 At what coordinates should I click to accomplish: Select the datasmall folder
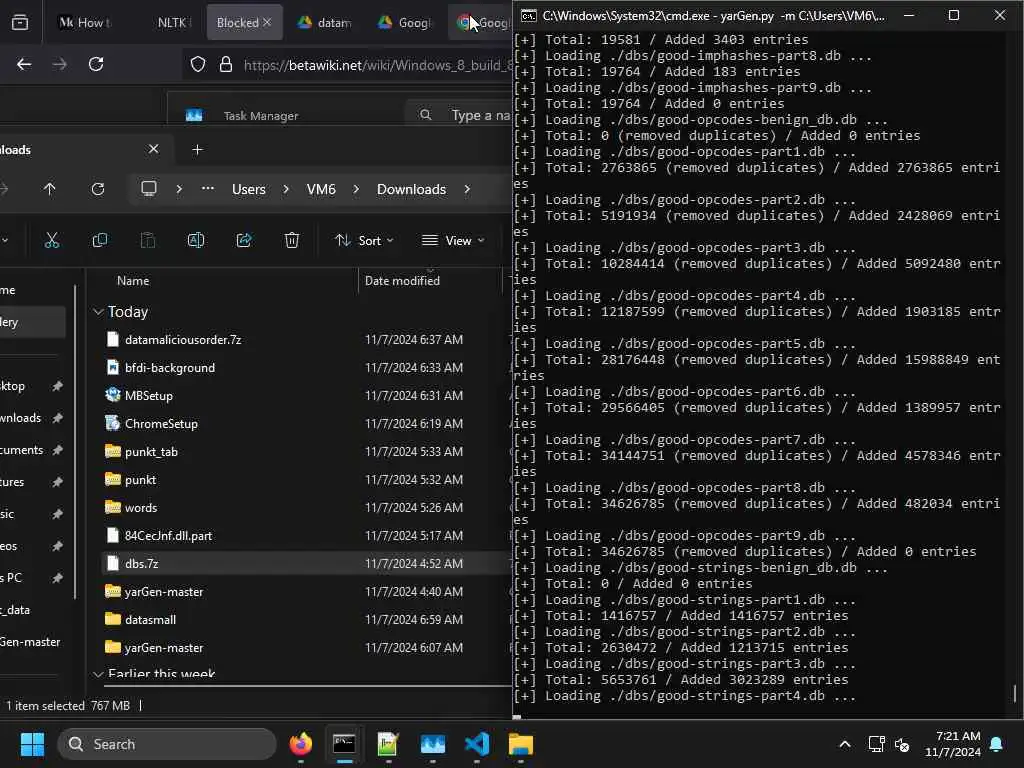pyautogui.click(x=150, y=620)
